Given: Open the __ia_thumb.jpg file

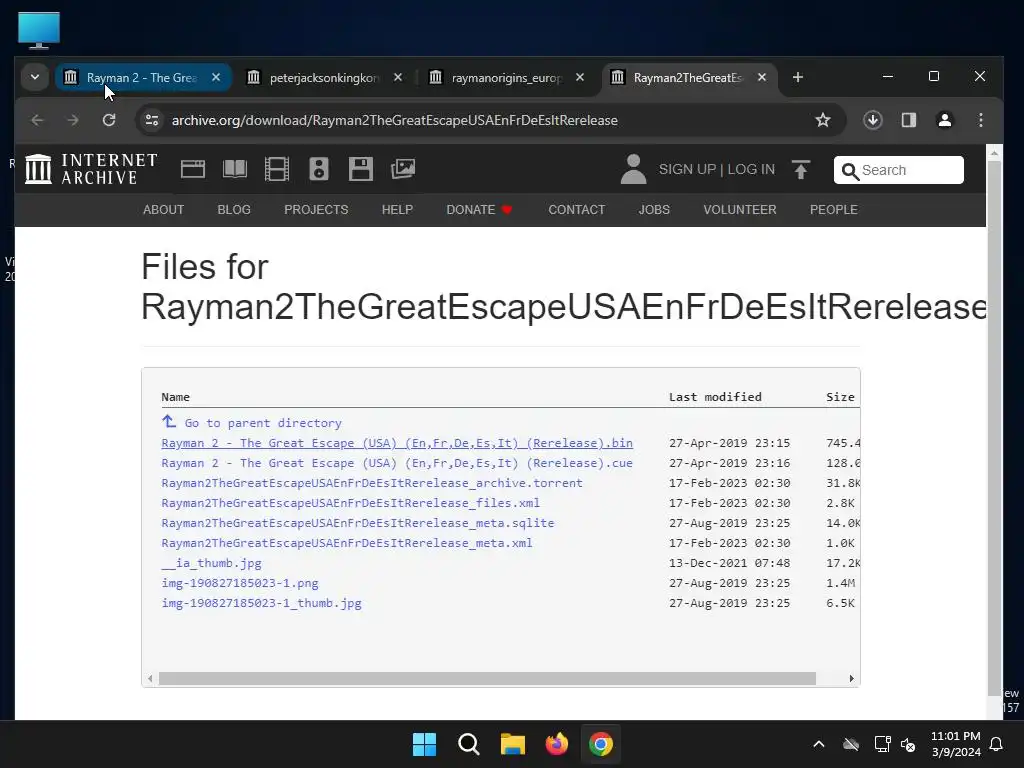Looking at the screenshot, I should pyautogui.click(x=212, y=563).
